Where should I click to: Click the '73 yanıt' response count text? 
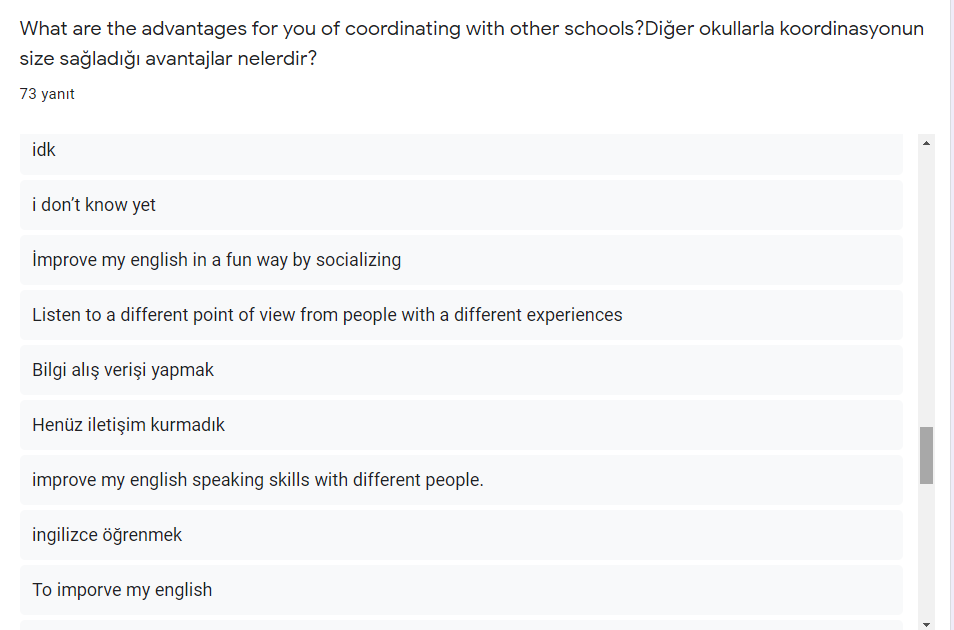click(47, 94)
